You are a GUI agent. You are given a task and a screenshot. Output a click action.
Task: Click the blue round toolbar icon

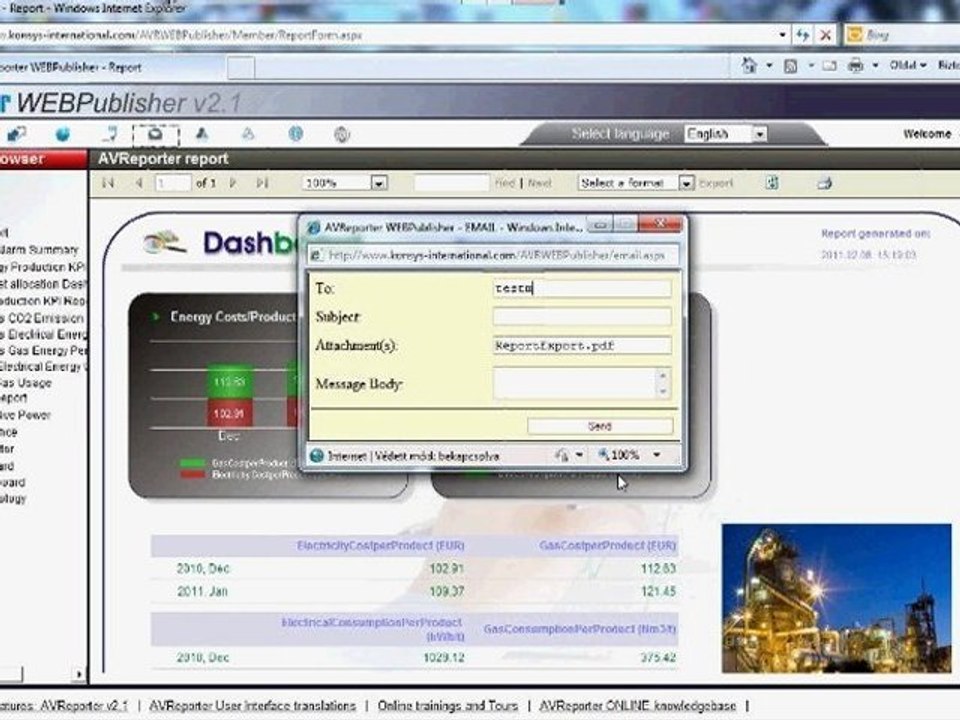pyautogui.click(x=296, y=133)
